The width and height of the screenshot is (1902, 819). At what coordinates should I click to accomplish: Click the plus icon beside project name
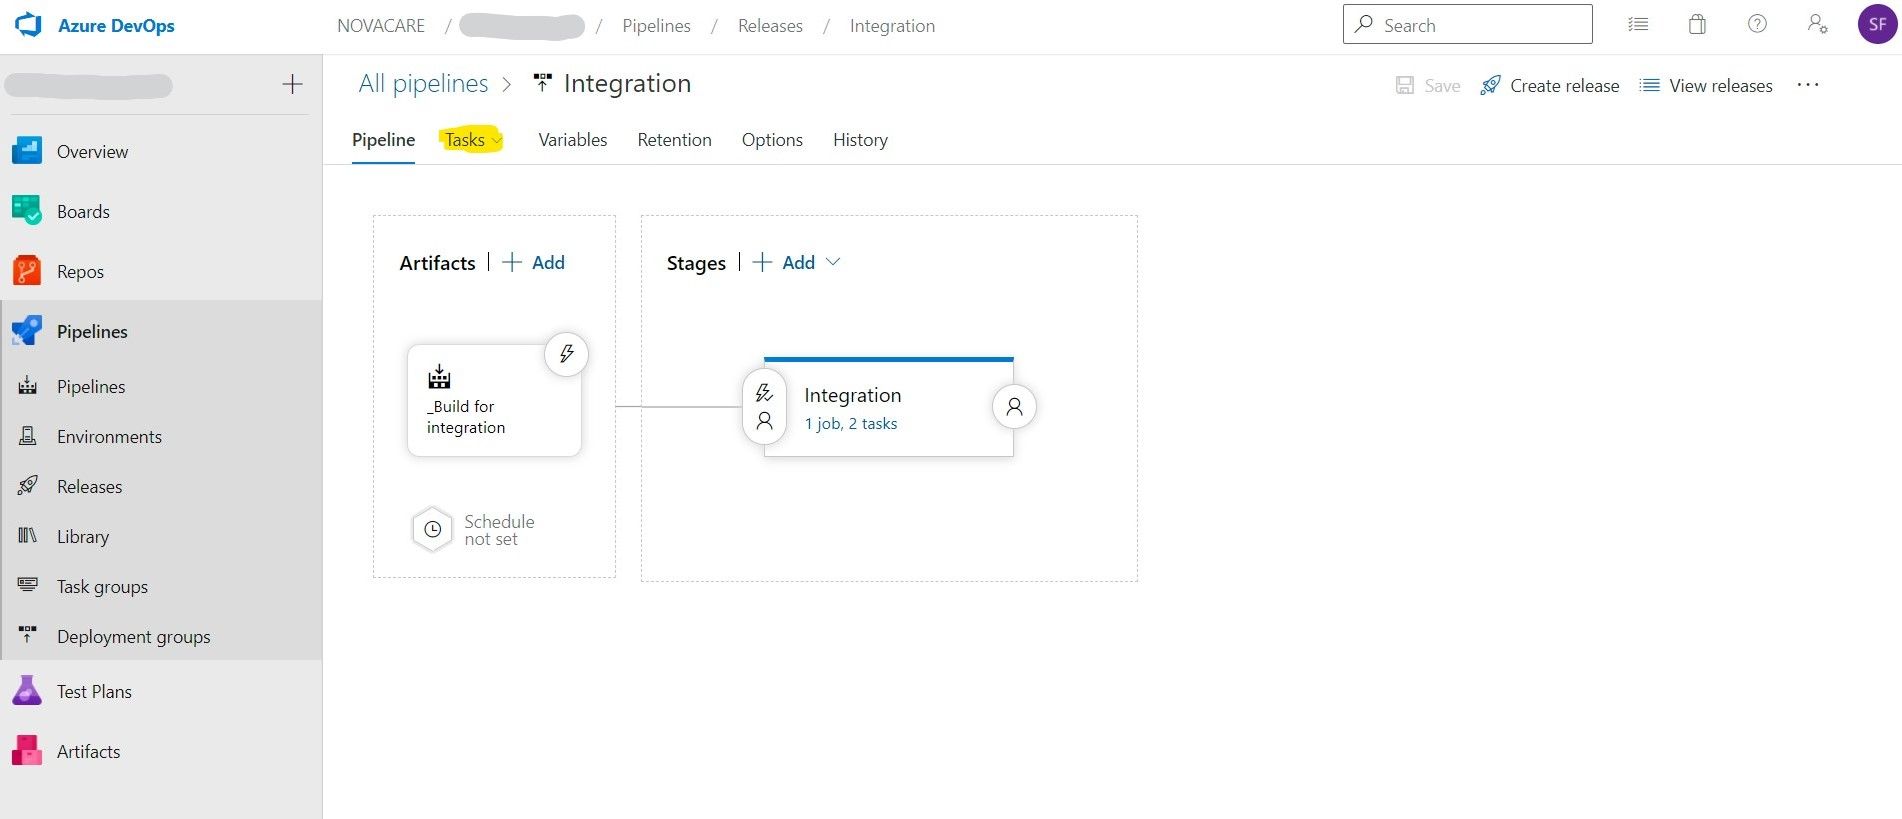pos(292,84)
